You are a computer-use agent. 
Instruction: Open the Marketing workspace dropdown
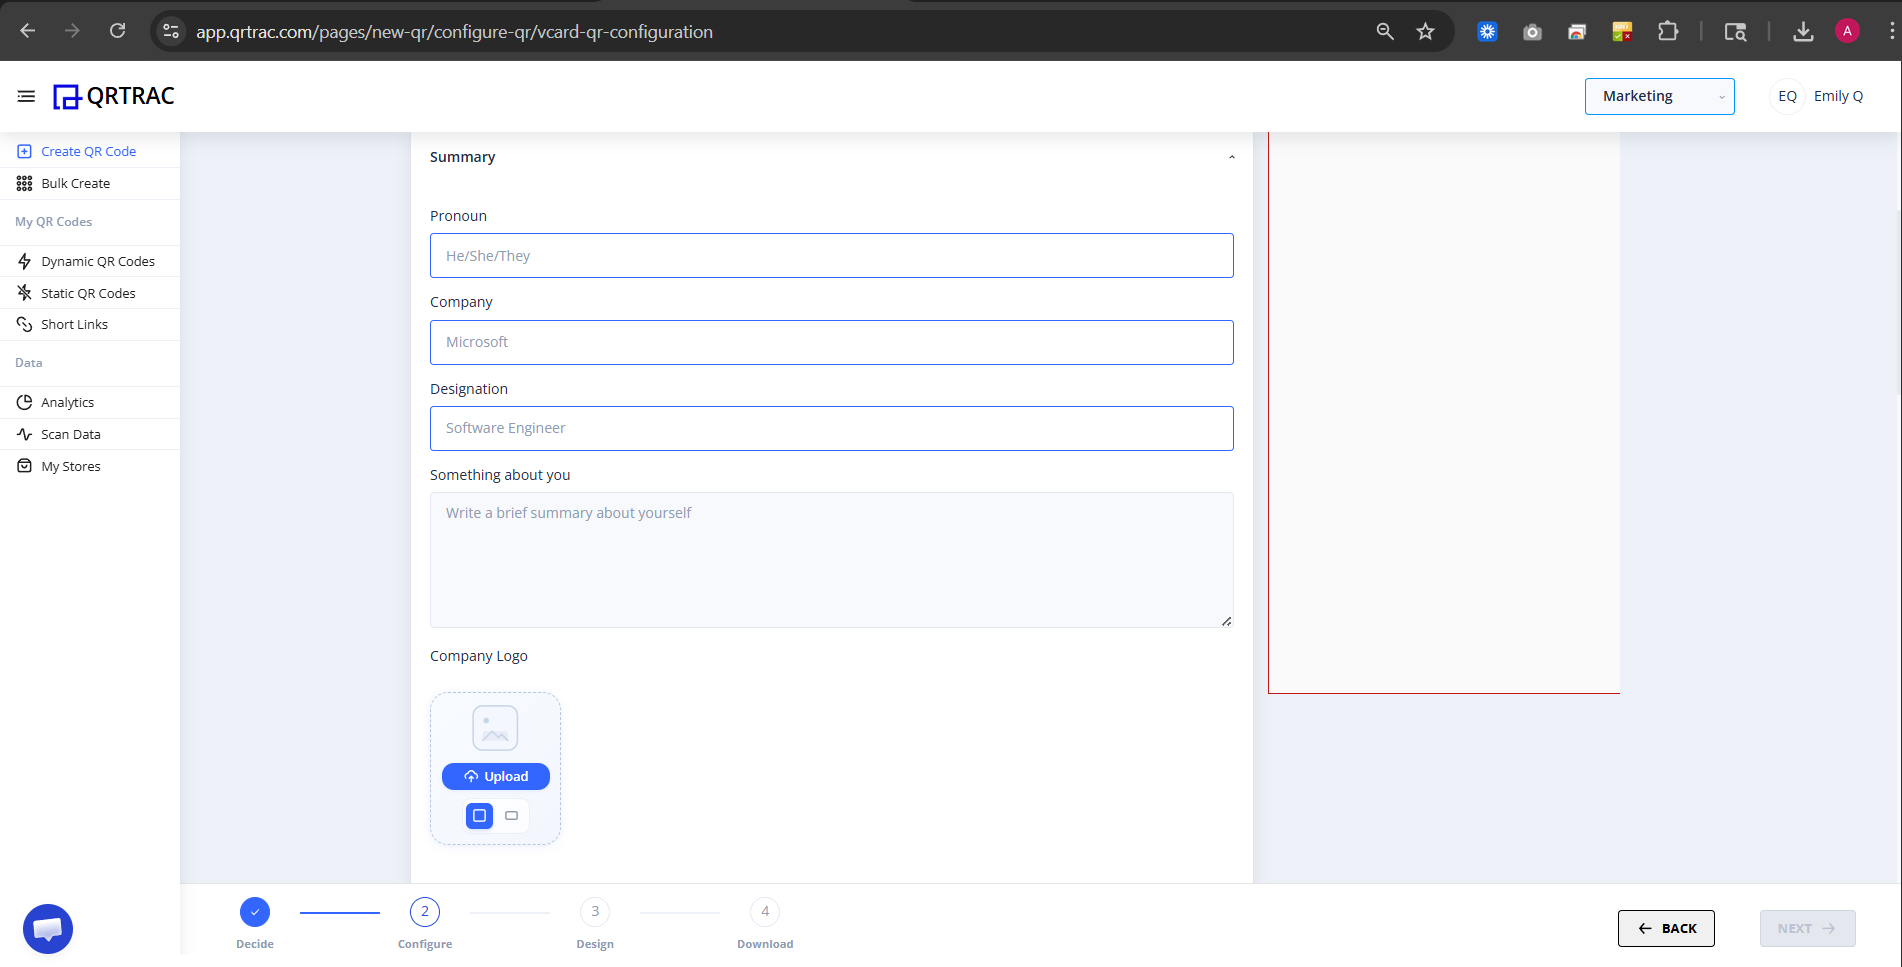(1658, 96)
